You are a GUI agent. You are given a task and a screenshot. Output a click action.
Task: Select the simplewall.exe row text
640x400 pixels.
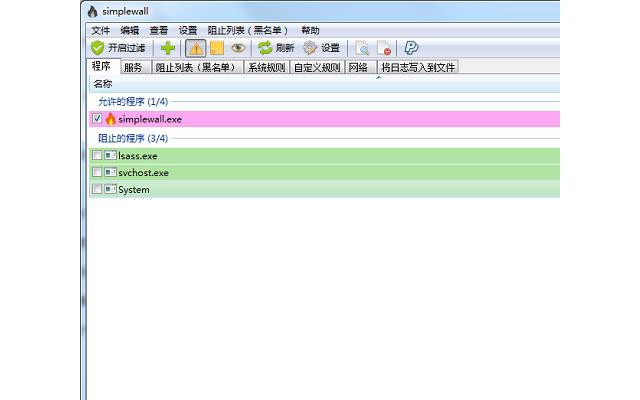tap(150, 119)
